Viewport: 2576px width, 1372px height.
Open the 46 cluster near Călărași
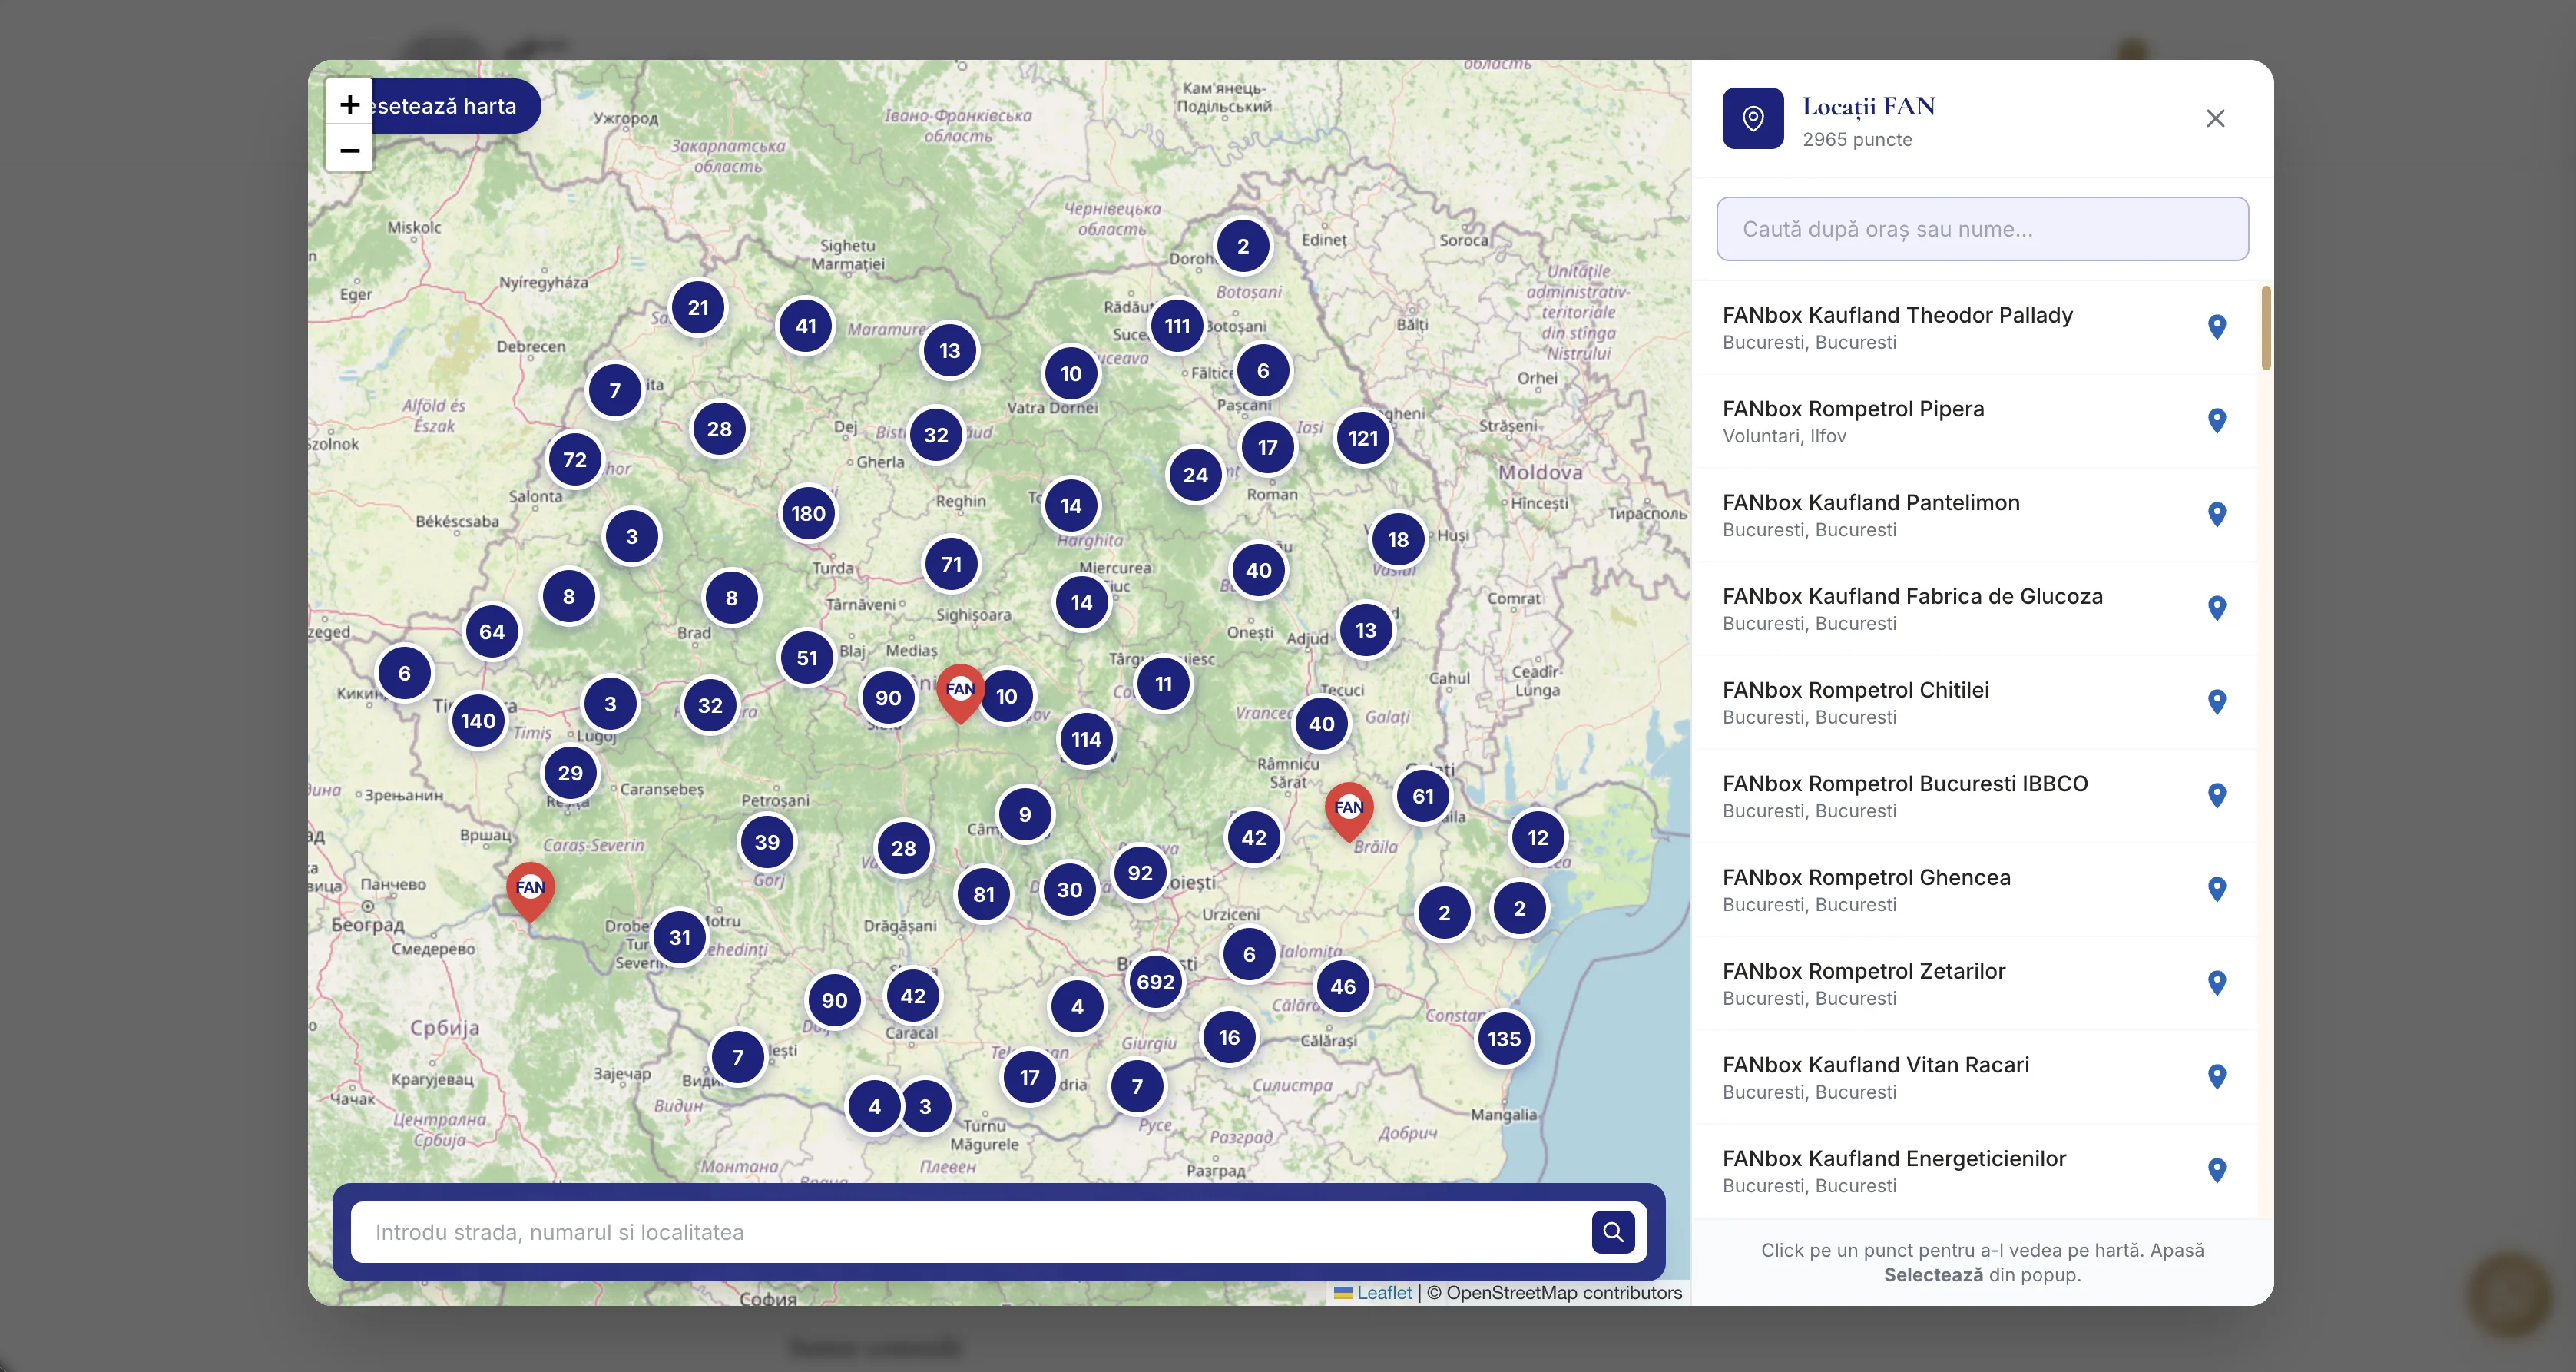pyautogui.click(x=1343, y=987)
